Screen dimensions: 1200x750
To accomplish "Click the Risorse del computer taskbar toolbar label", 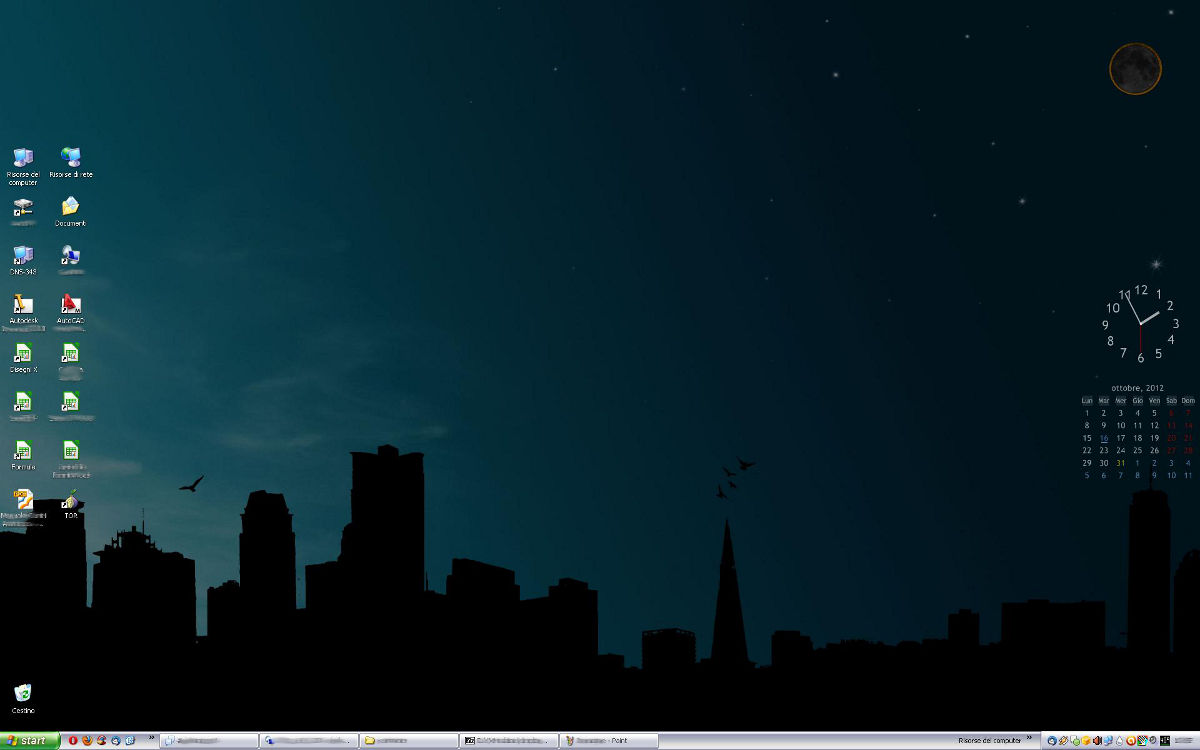I will [x=988, y=741].
